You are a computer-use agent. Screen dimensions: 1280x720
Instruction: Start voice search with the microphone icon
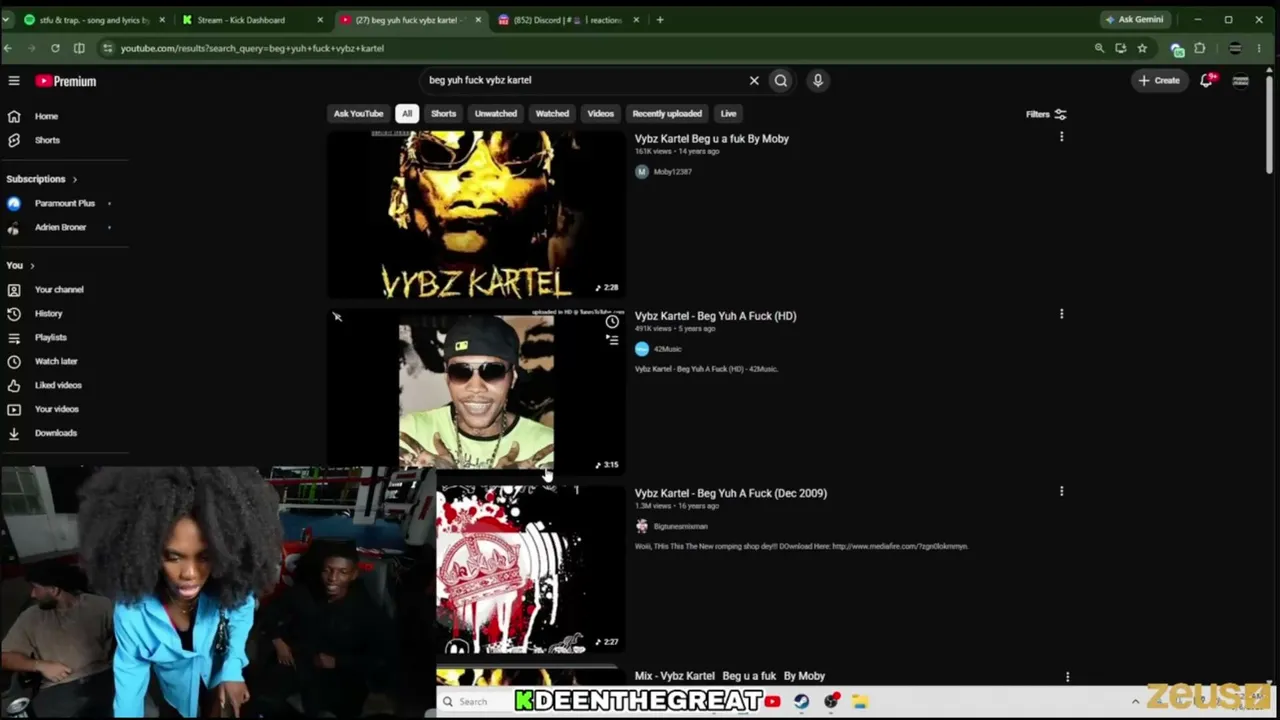tap(818, 81)
